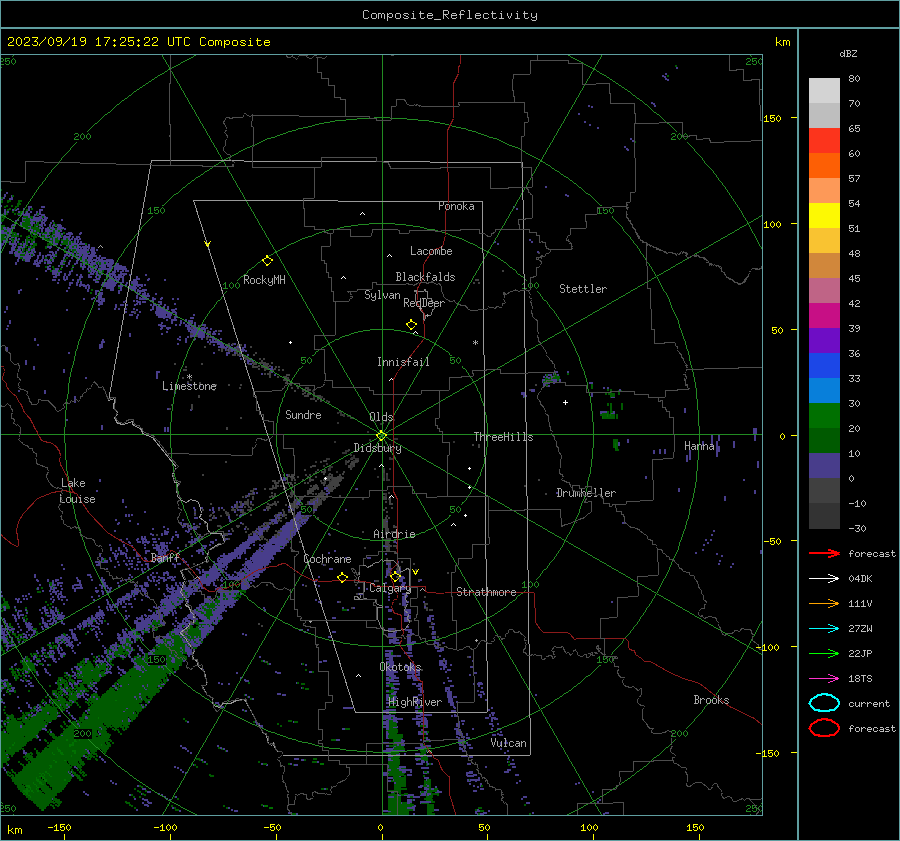Click the Sundre label
900x841 pixels.
click(x=303, y=414)
